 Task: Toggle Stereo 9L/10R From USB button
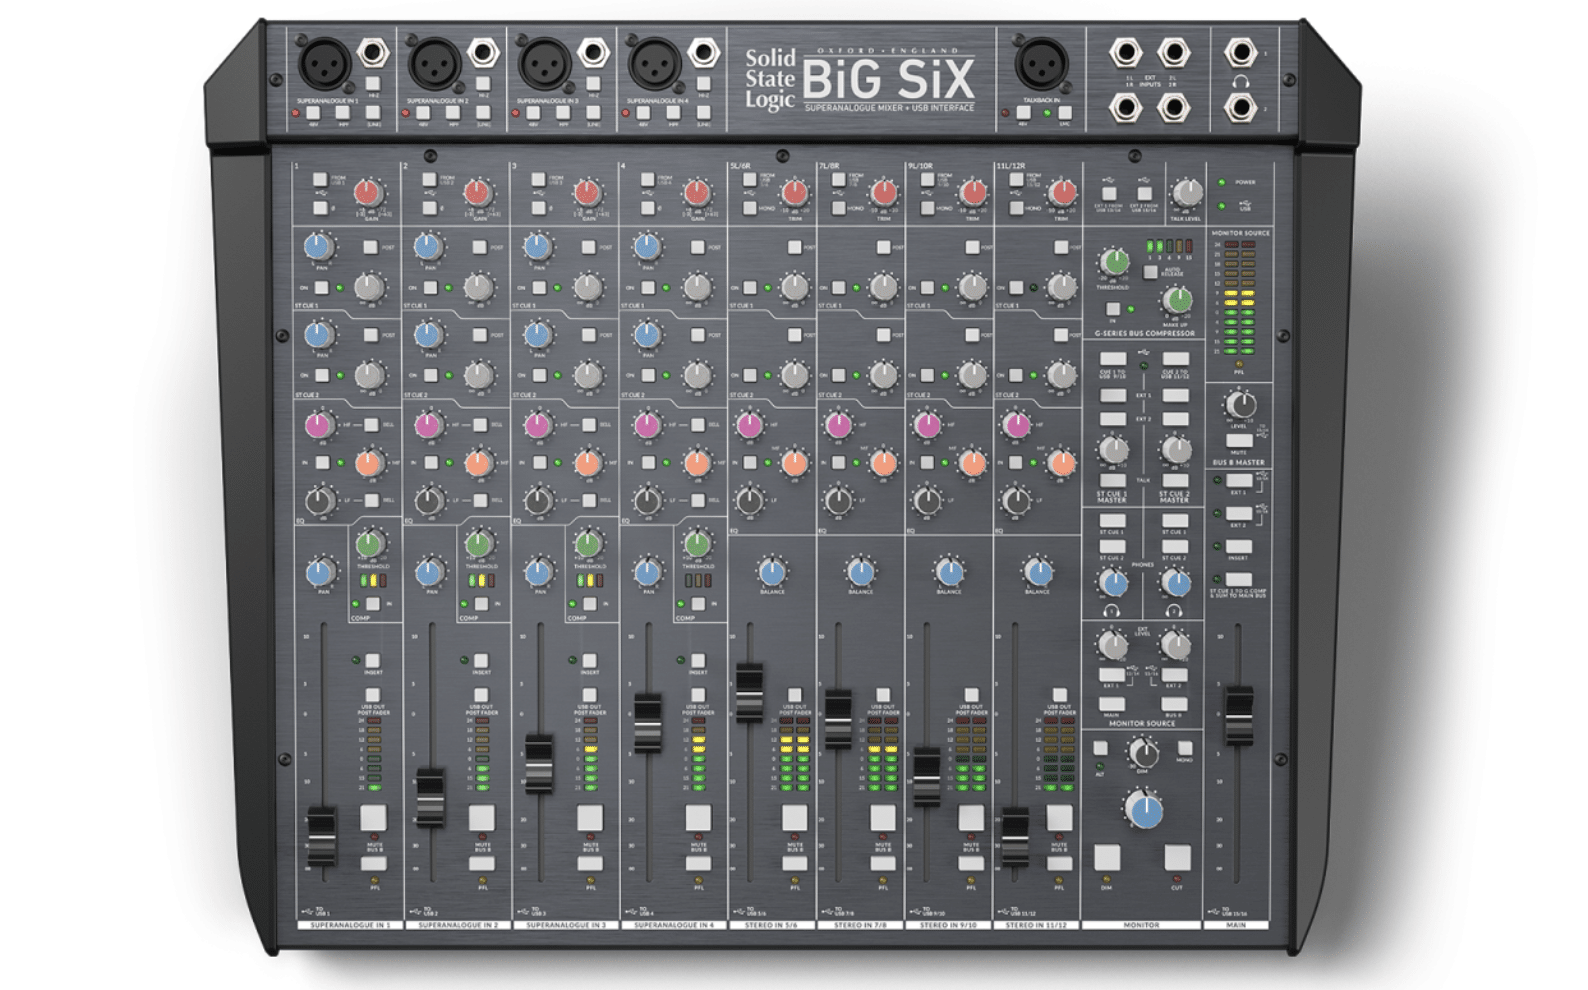(x=927, y=180)
